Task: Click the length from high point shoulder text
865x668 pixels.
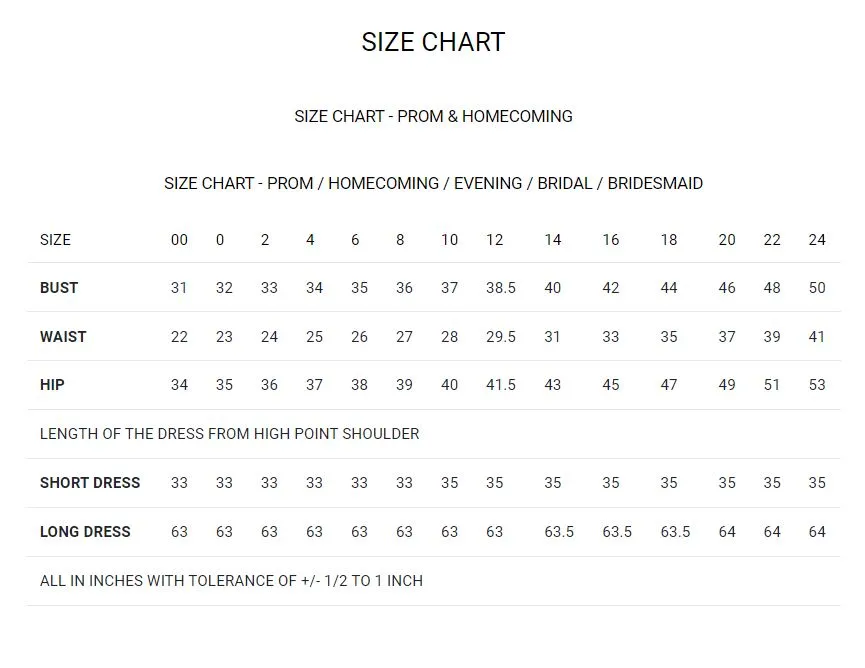Action: [229, 434]
